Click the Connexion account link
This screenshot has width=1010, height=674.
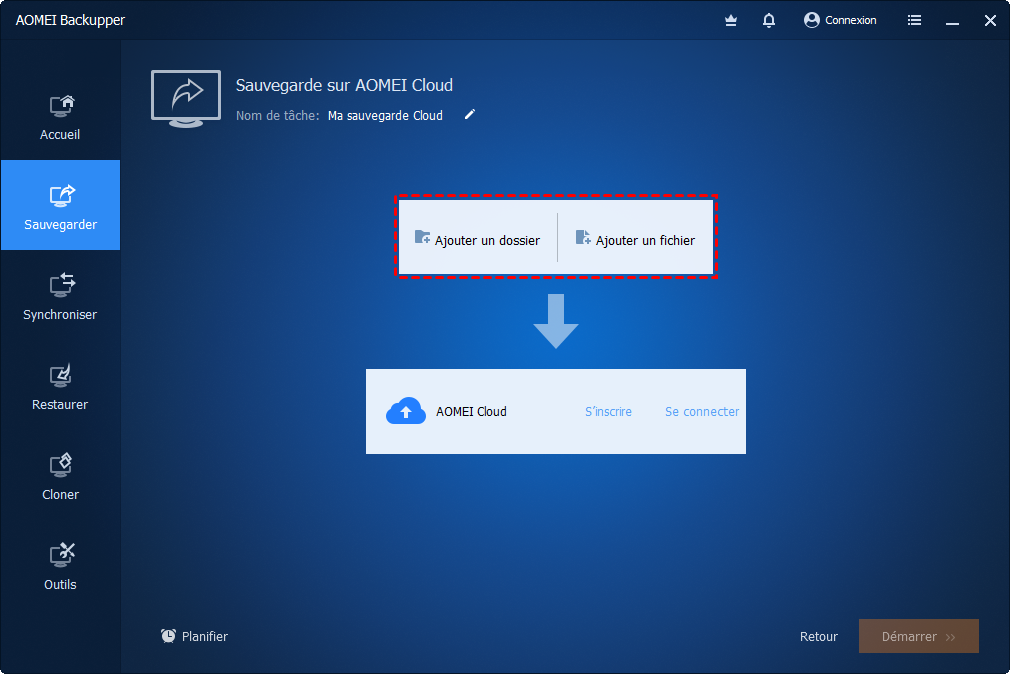click(x=840, y=20)
